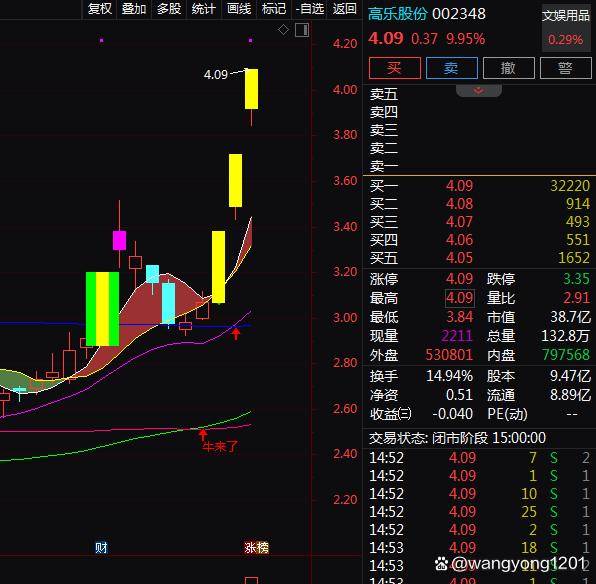
Task: Click the diamond icon above the chart
Action: (283, 29)
